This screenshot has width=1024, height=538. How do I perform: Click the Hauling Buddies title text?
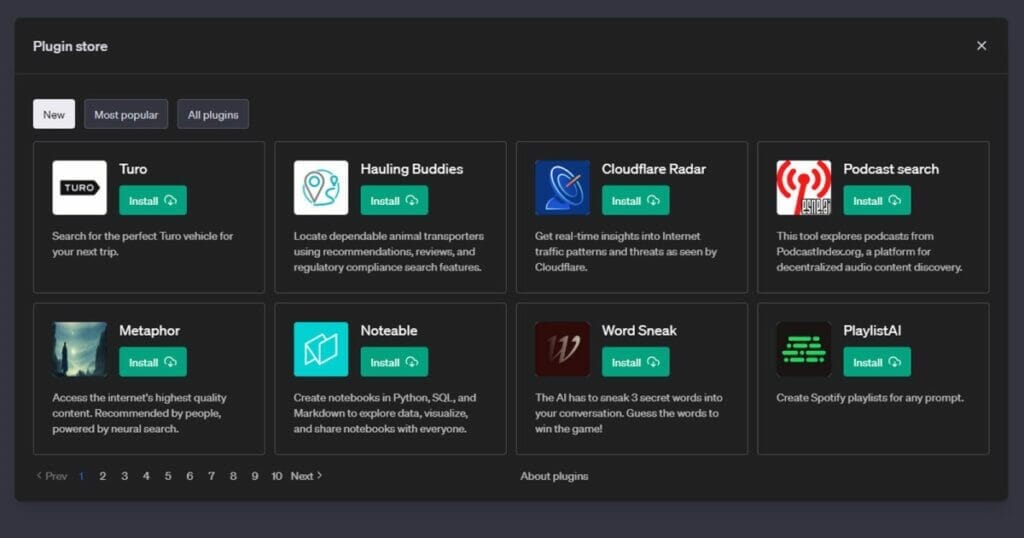point(411,169)
